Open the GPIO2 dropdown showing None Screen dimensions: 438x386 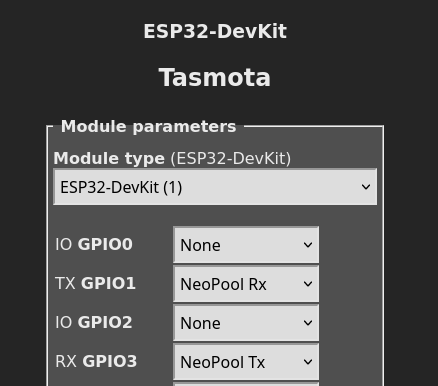pyautogui.click(x=246, y=323)
